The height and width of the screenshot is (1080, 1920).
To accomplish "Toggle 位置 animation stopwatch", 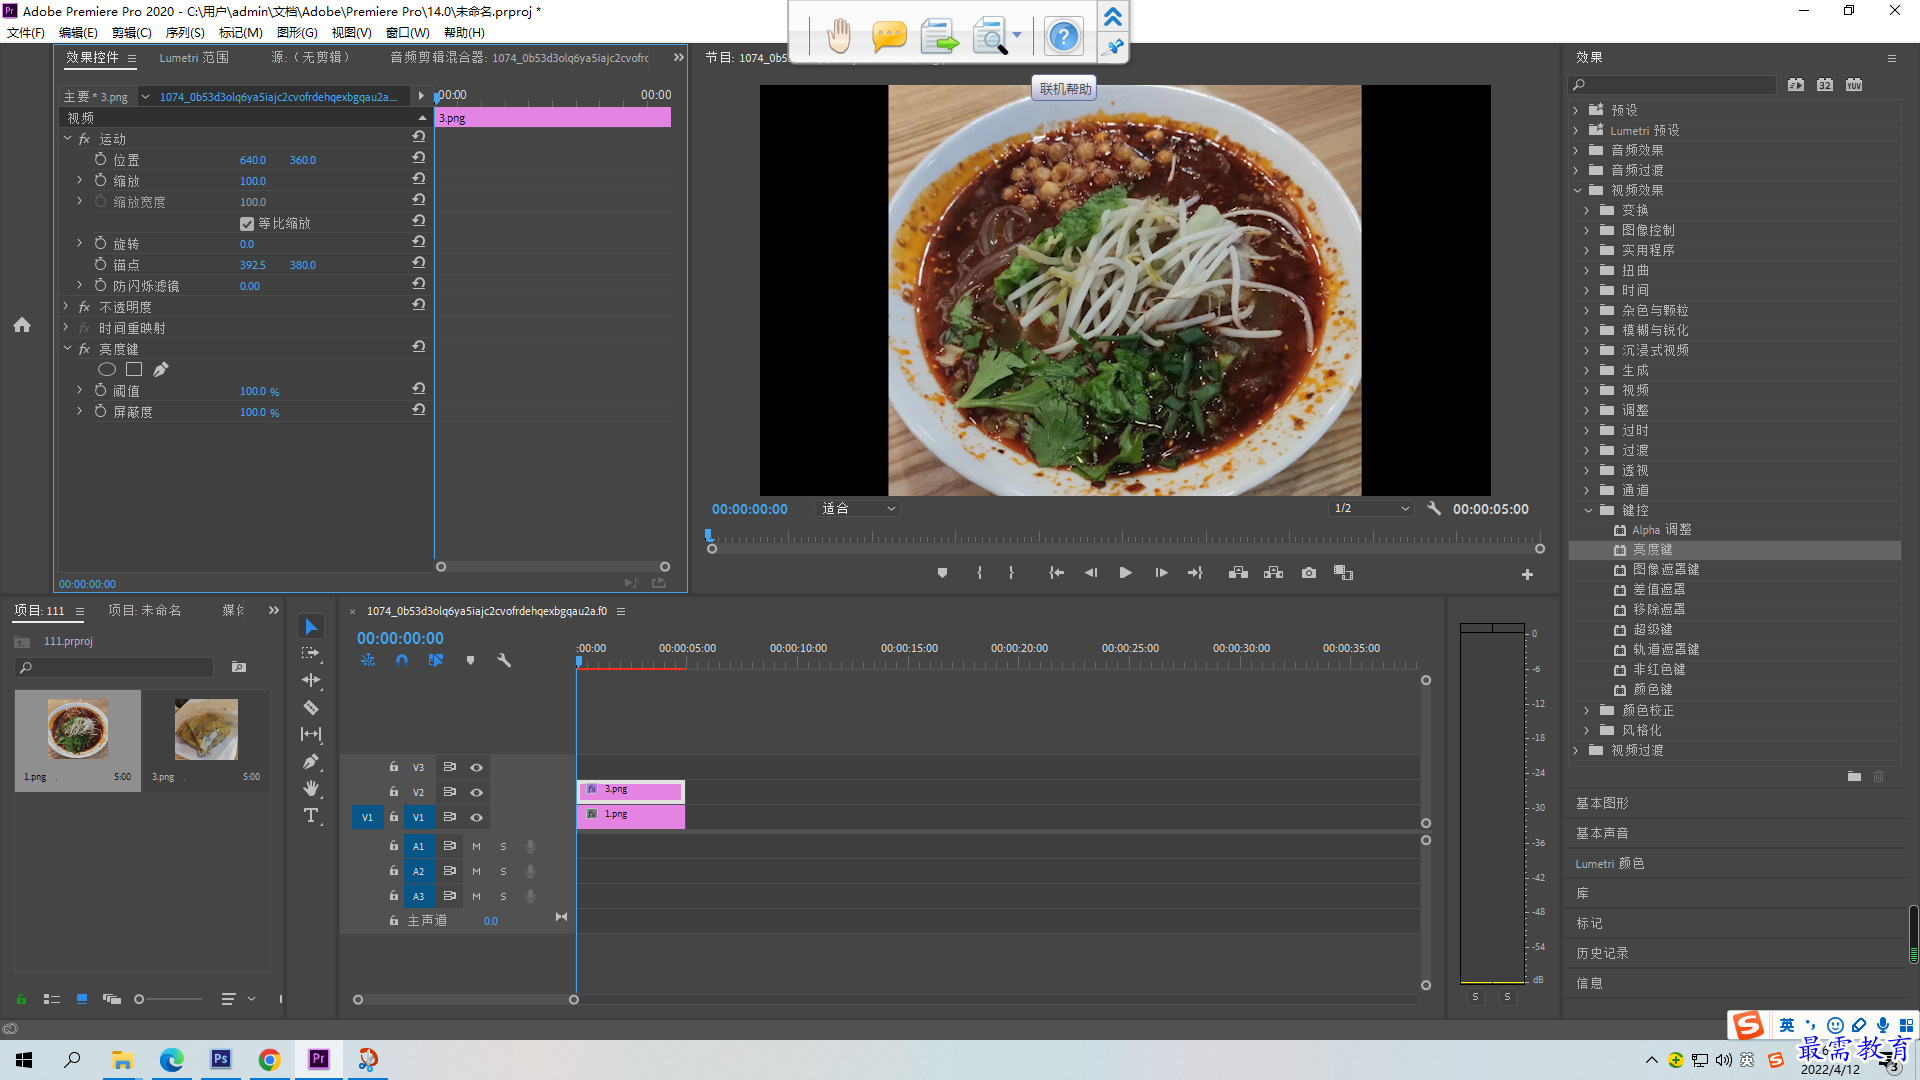I will (100, 159).
